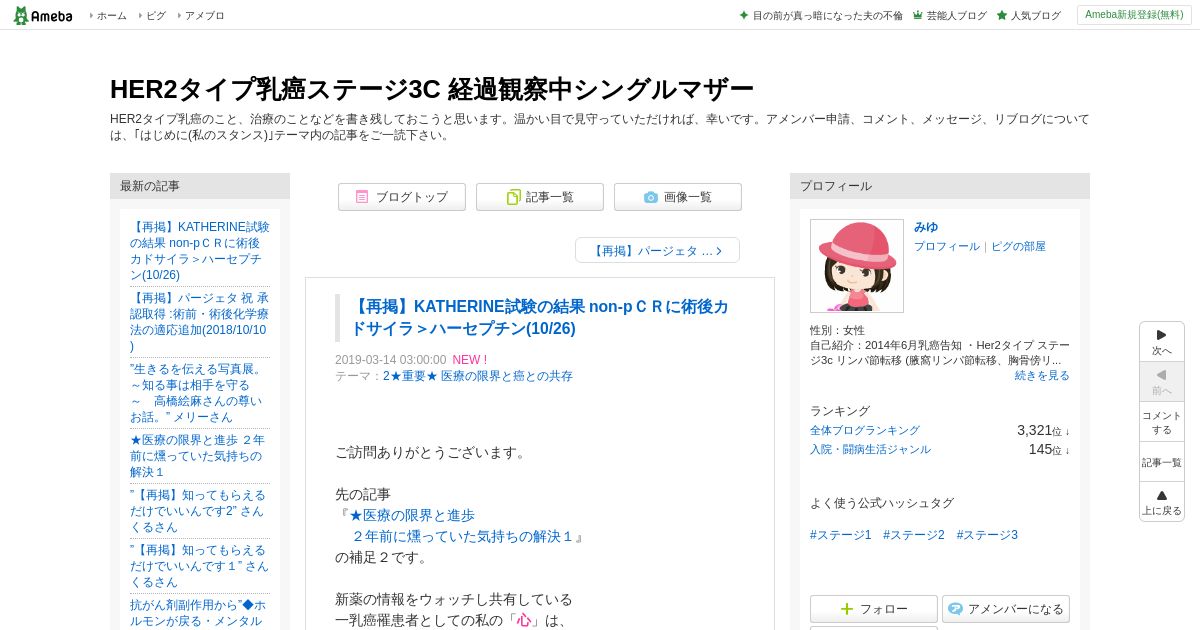This screenshot has width=1200, height=630.
Task: Open sidebar article 知ってもらえるだけでいいんです１
Action: (200, 566)
